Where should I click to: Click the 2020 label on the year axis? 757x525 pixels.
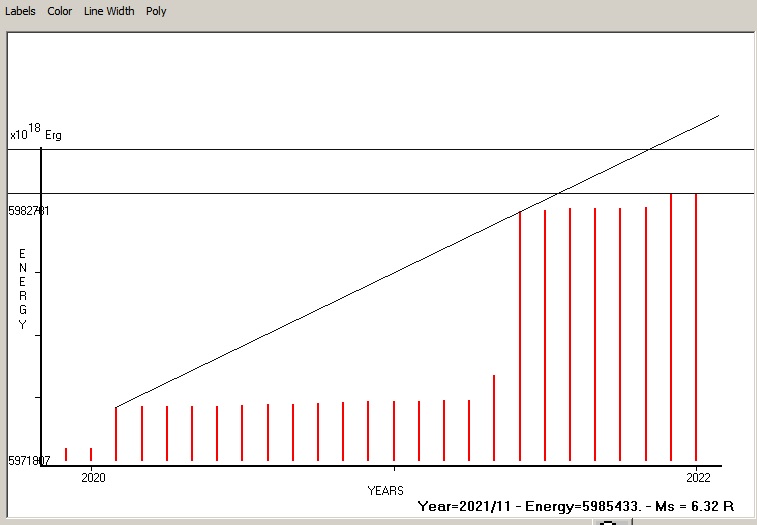point(92,476)
